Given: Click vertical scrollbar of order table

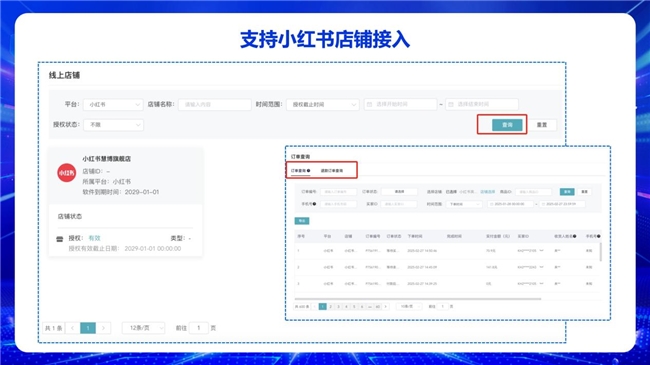Looking at the screenshot, I should [x=600, y=252].
